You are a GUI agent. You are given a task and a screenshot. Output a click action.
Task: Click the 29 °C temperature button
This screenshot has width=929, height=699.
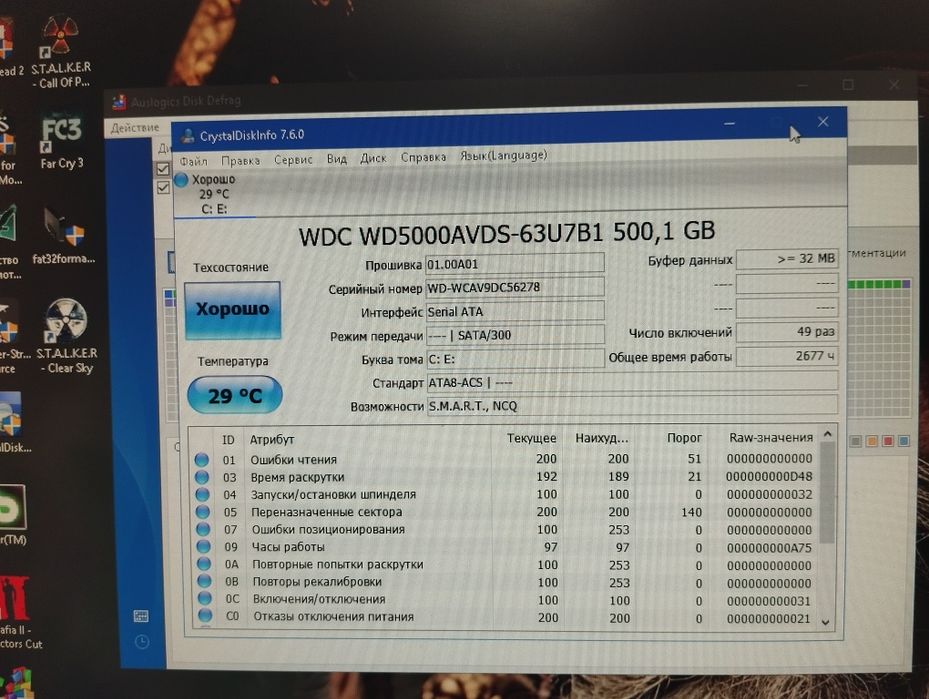(x=235, y=395)
